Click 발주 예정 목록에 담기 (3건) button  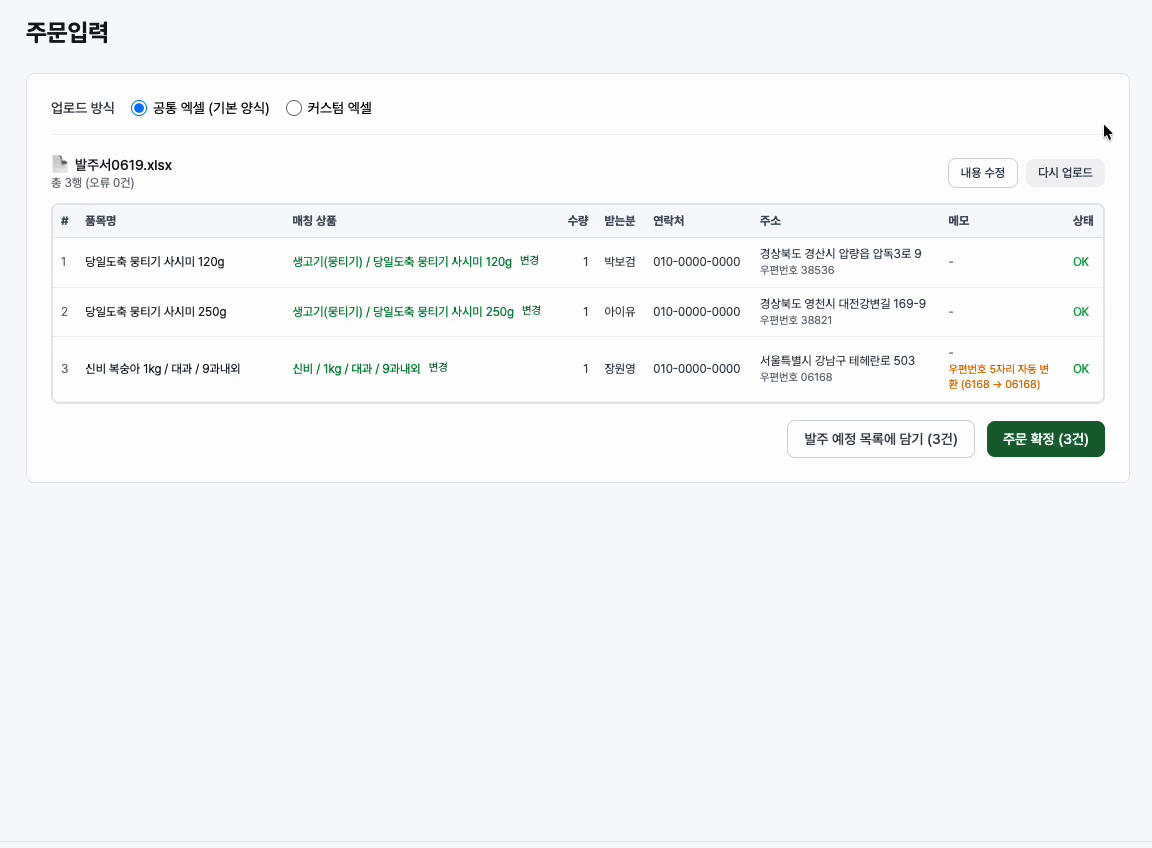(x=880, y=439)
